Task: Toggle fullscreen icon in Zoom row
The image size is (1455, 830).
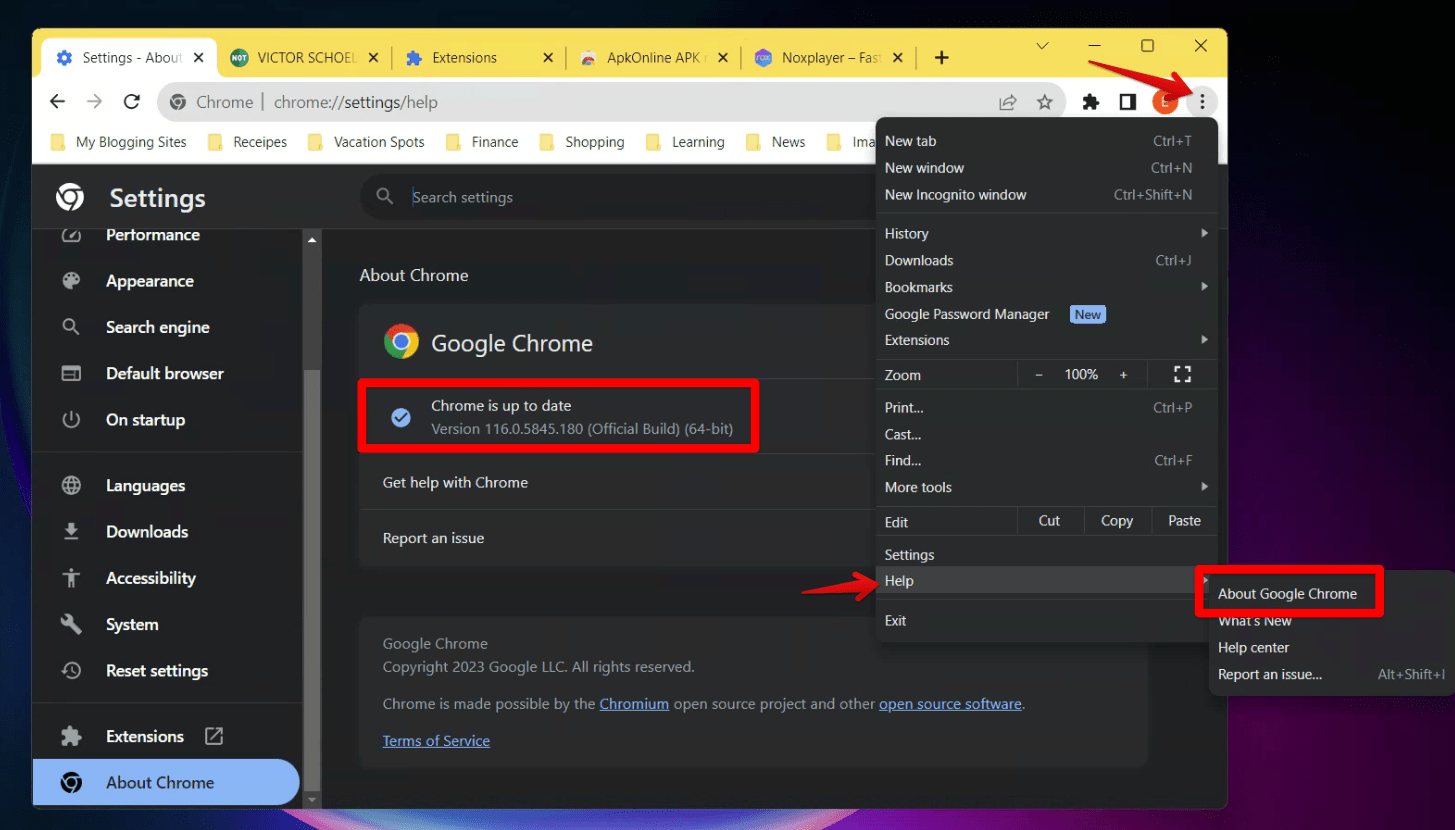Action: point(1182,374)
